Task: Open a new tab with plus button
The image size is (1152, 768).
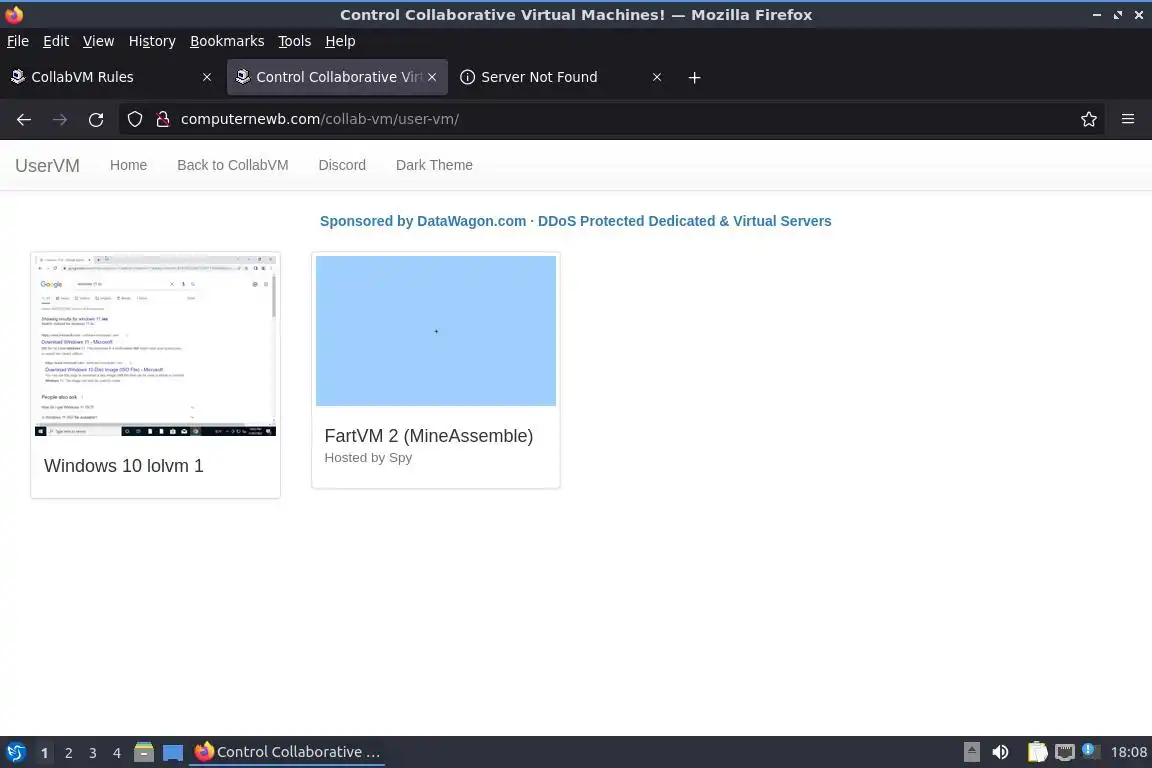Action: pos(694,77)
